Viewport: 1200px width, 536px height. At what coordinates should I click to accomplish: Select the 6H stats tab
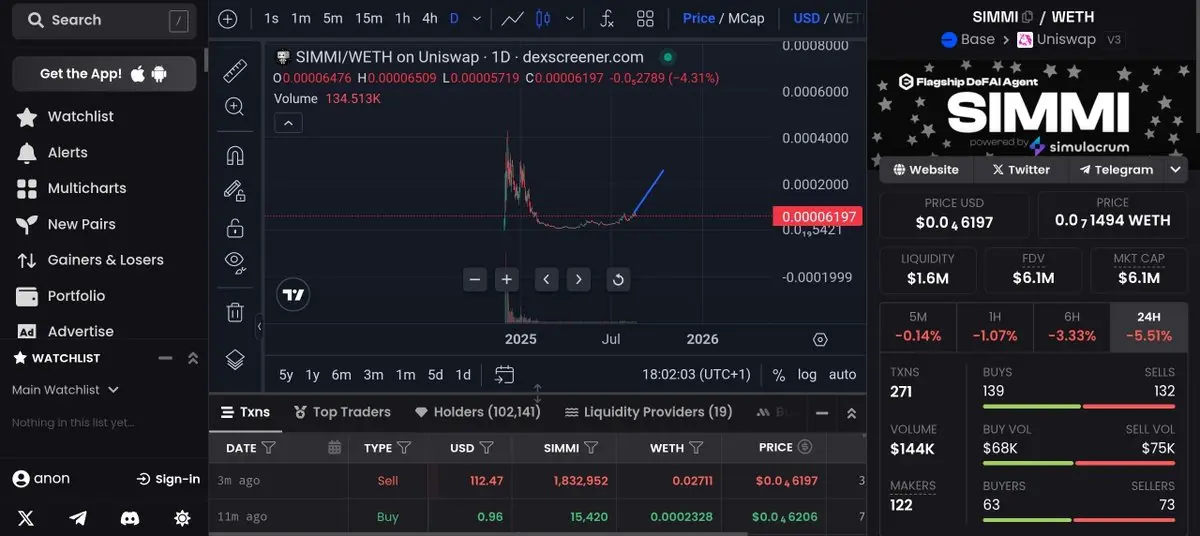click(1072, 327)
